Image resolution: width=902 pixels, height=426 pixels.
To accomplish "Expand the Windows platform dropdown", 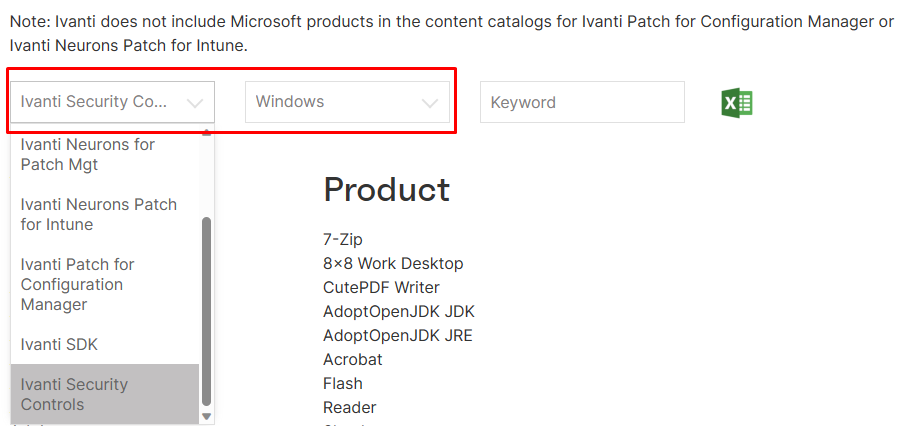I will click(347, 102).
